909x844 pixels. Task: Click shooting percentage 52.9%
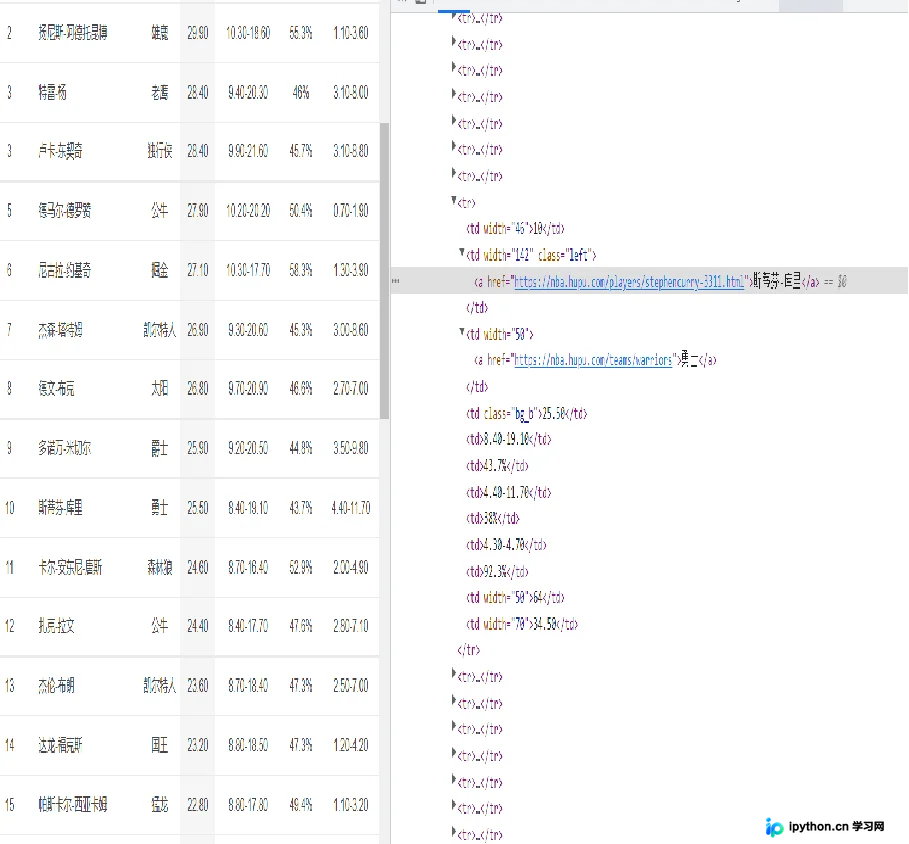(301, 567)
